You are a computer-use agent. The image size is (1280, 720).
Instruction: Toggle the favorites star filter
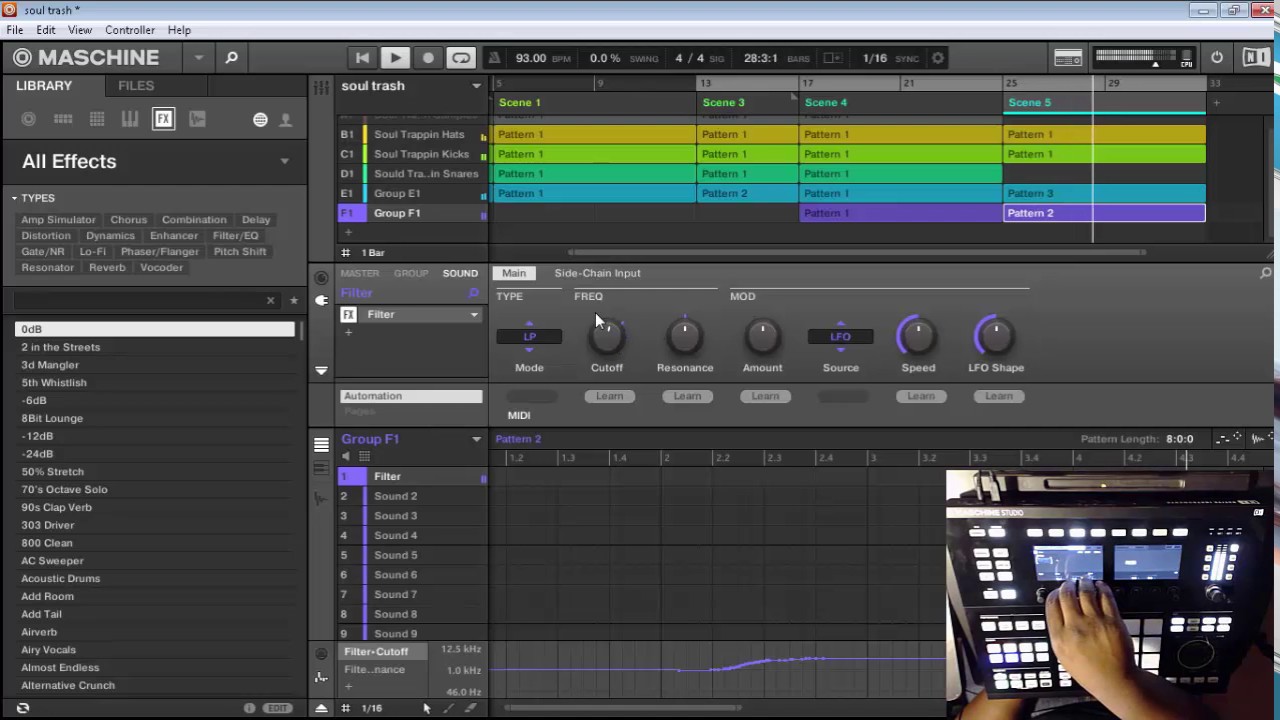click(x=293, y=300)
